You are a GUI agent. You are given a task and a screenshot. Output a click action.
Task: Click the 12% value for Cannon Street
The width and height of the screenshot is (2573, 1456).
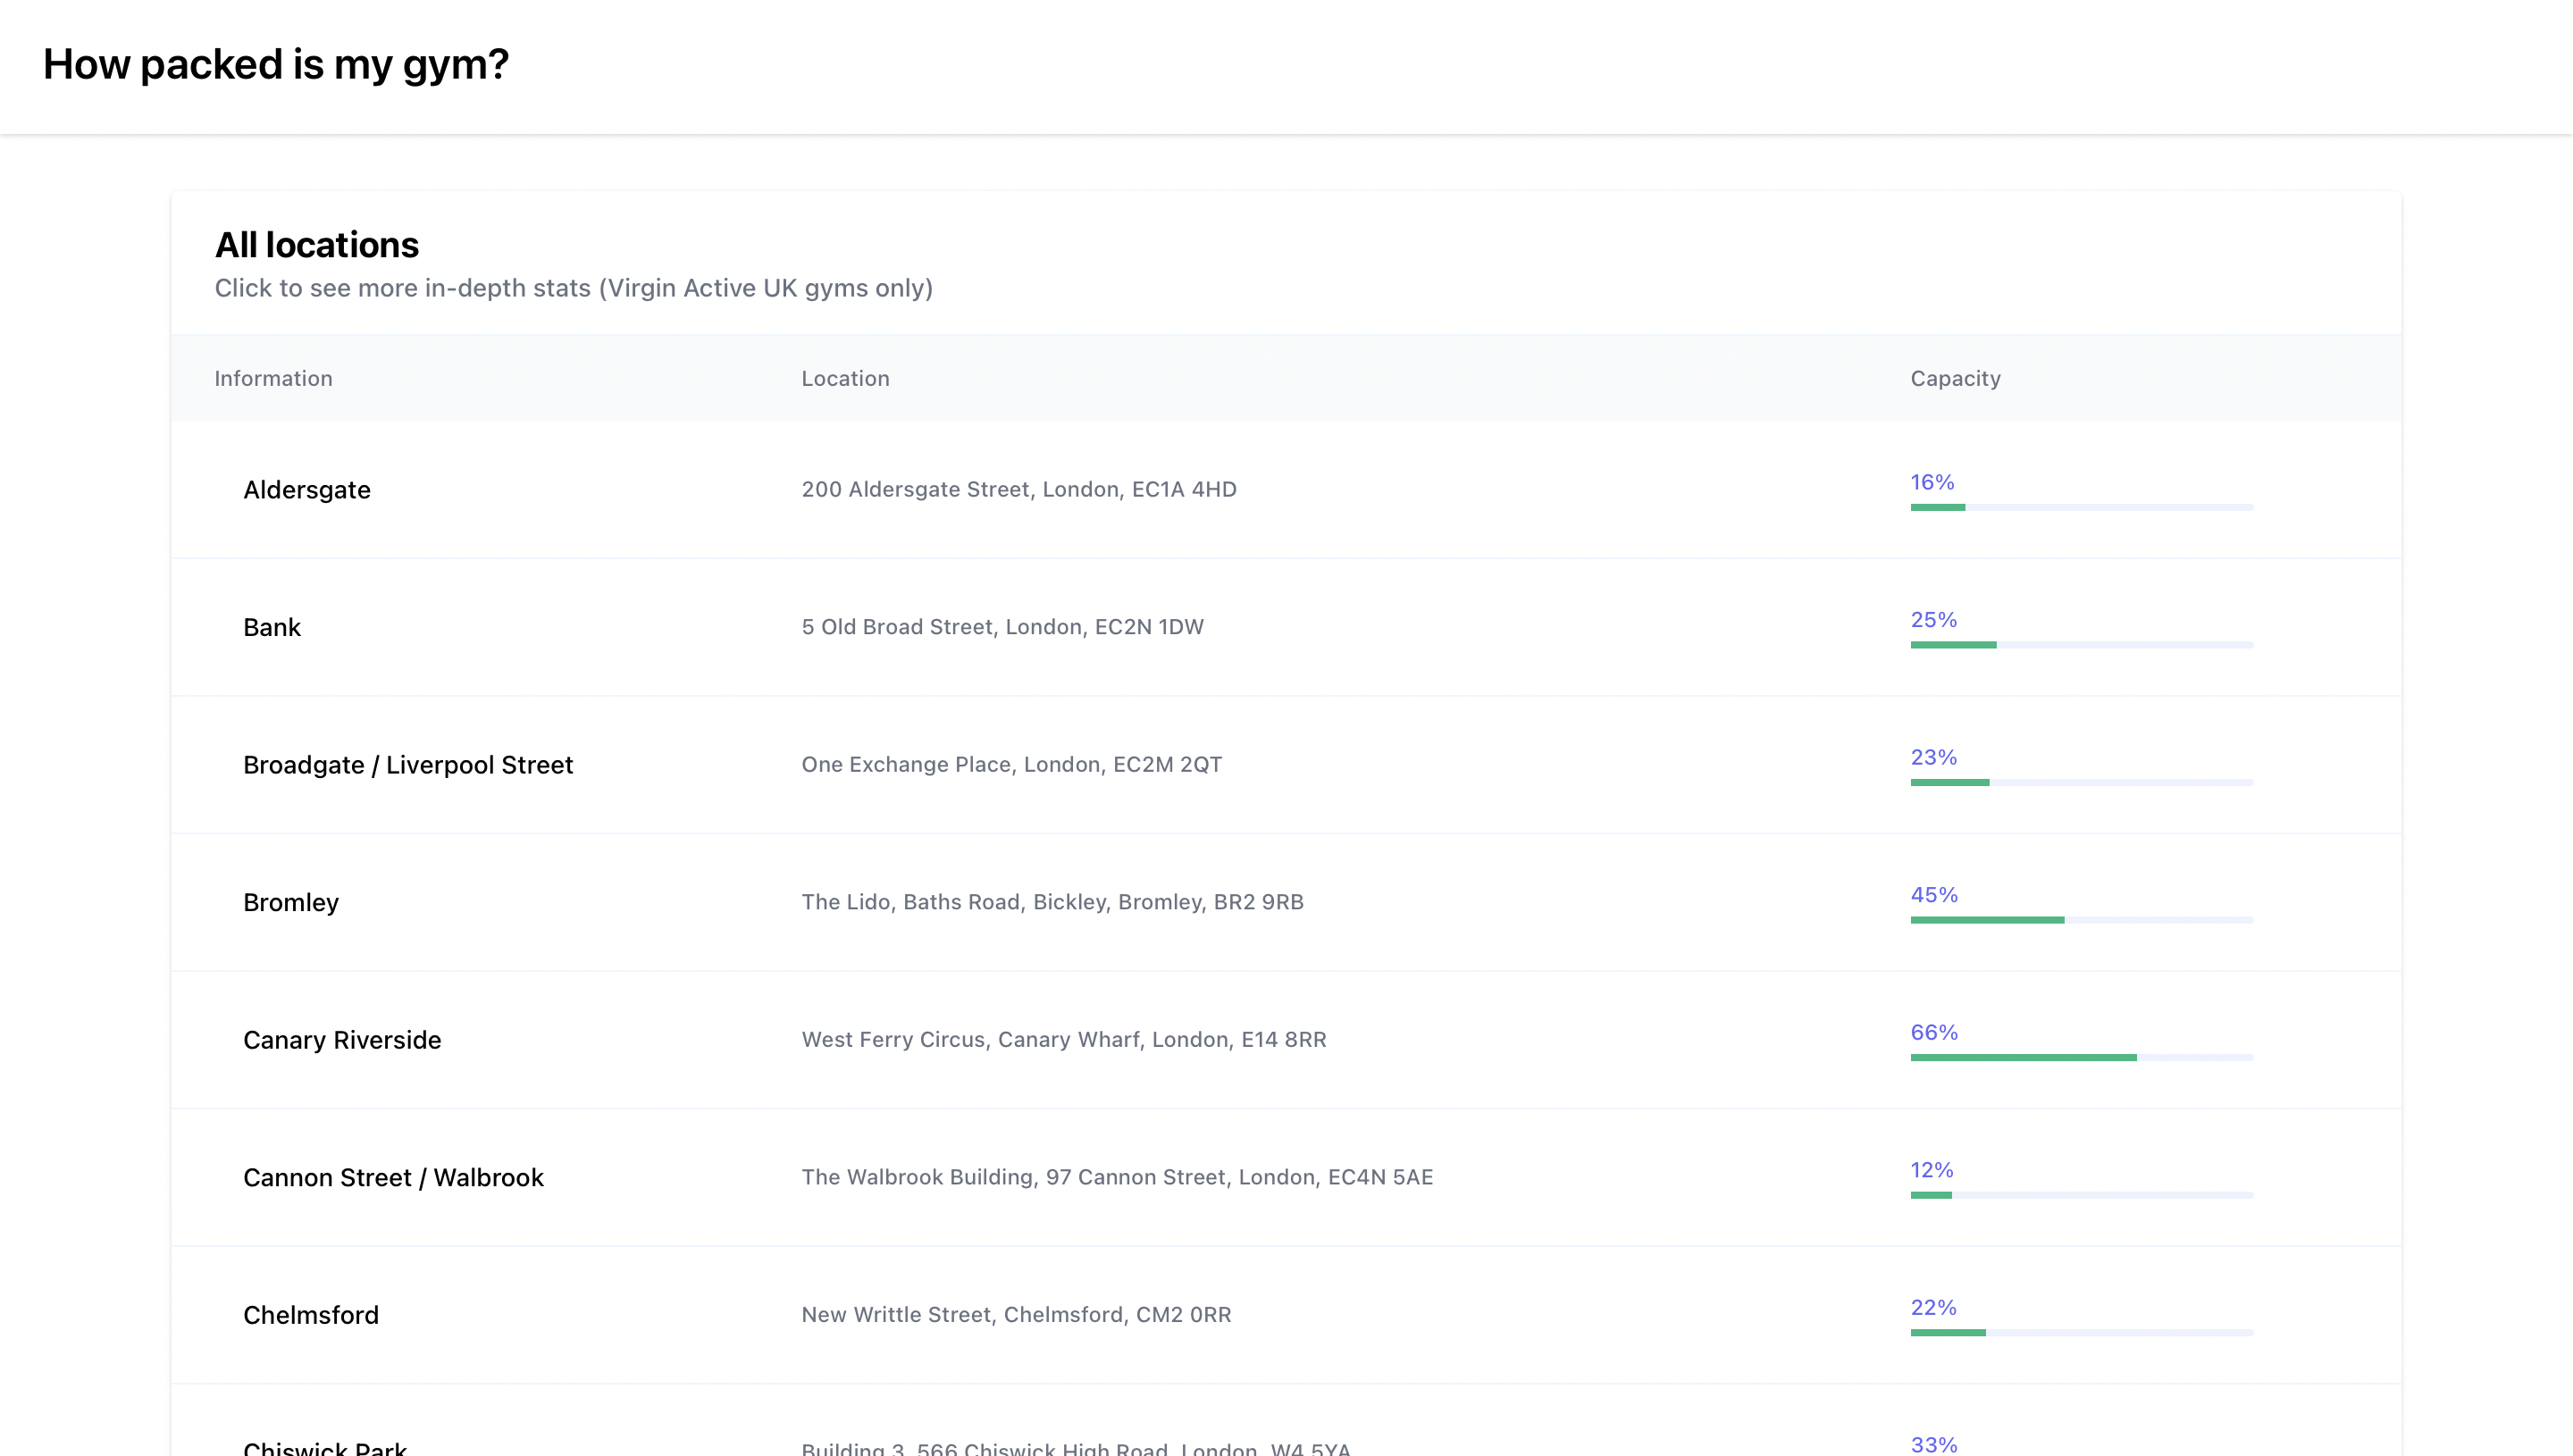pyautogui.click(x=1931, y=1170)
